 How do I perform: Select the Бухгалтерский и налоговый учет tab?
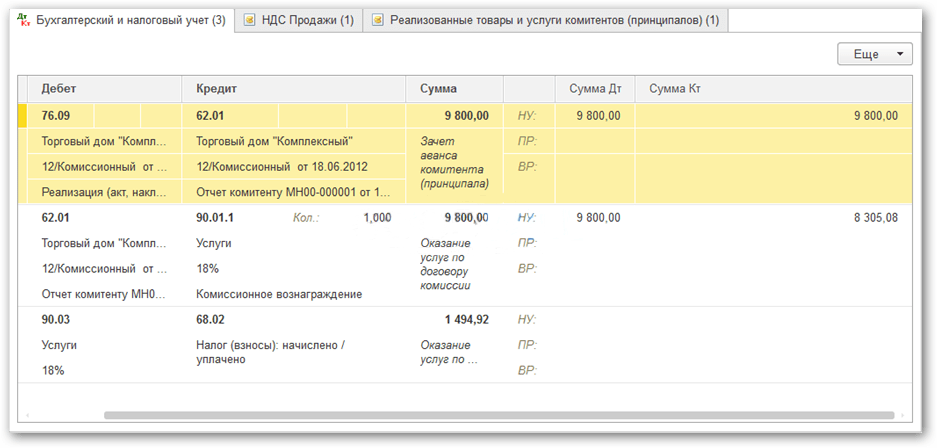[x=130, y=20]
